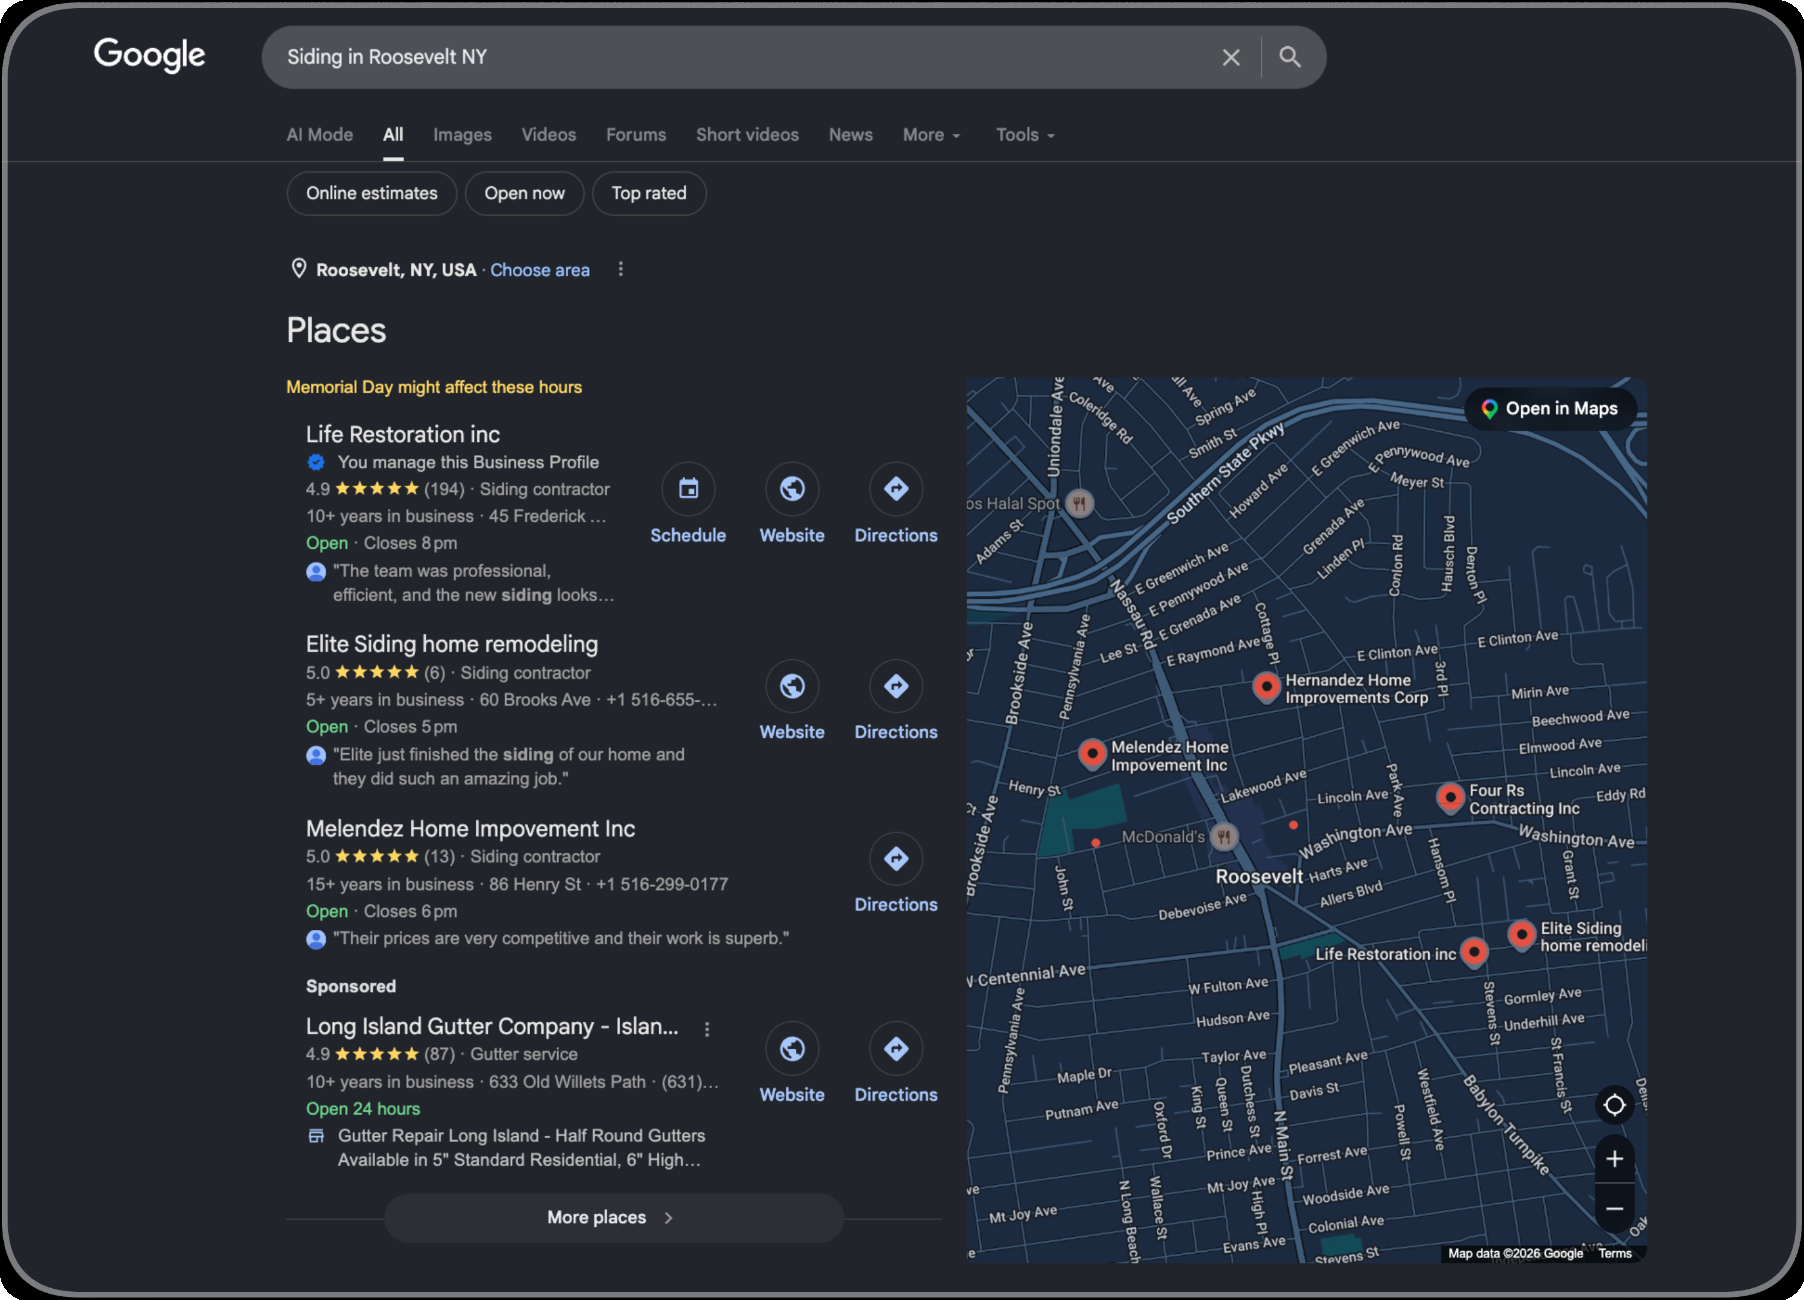This screenshot has width=1804, height=1300.
Task: Click 'Memorial Day might affect these hours' notice
Action: 434,387
